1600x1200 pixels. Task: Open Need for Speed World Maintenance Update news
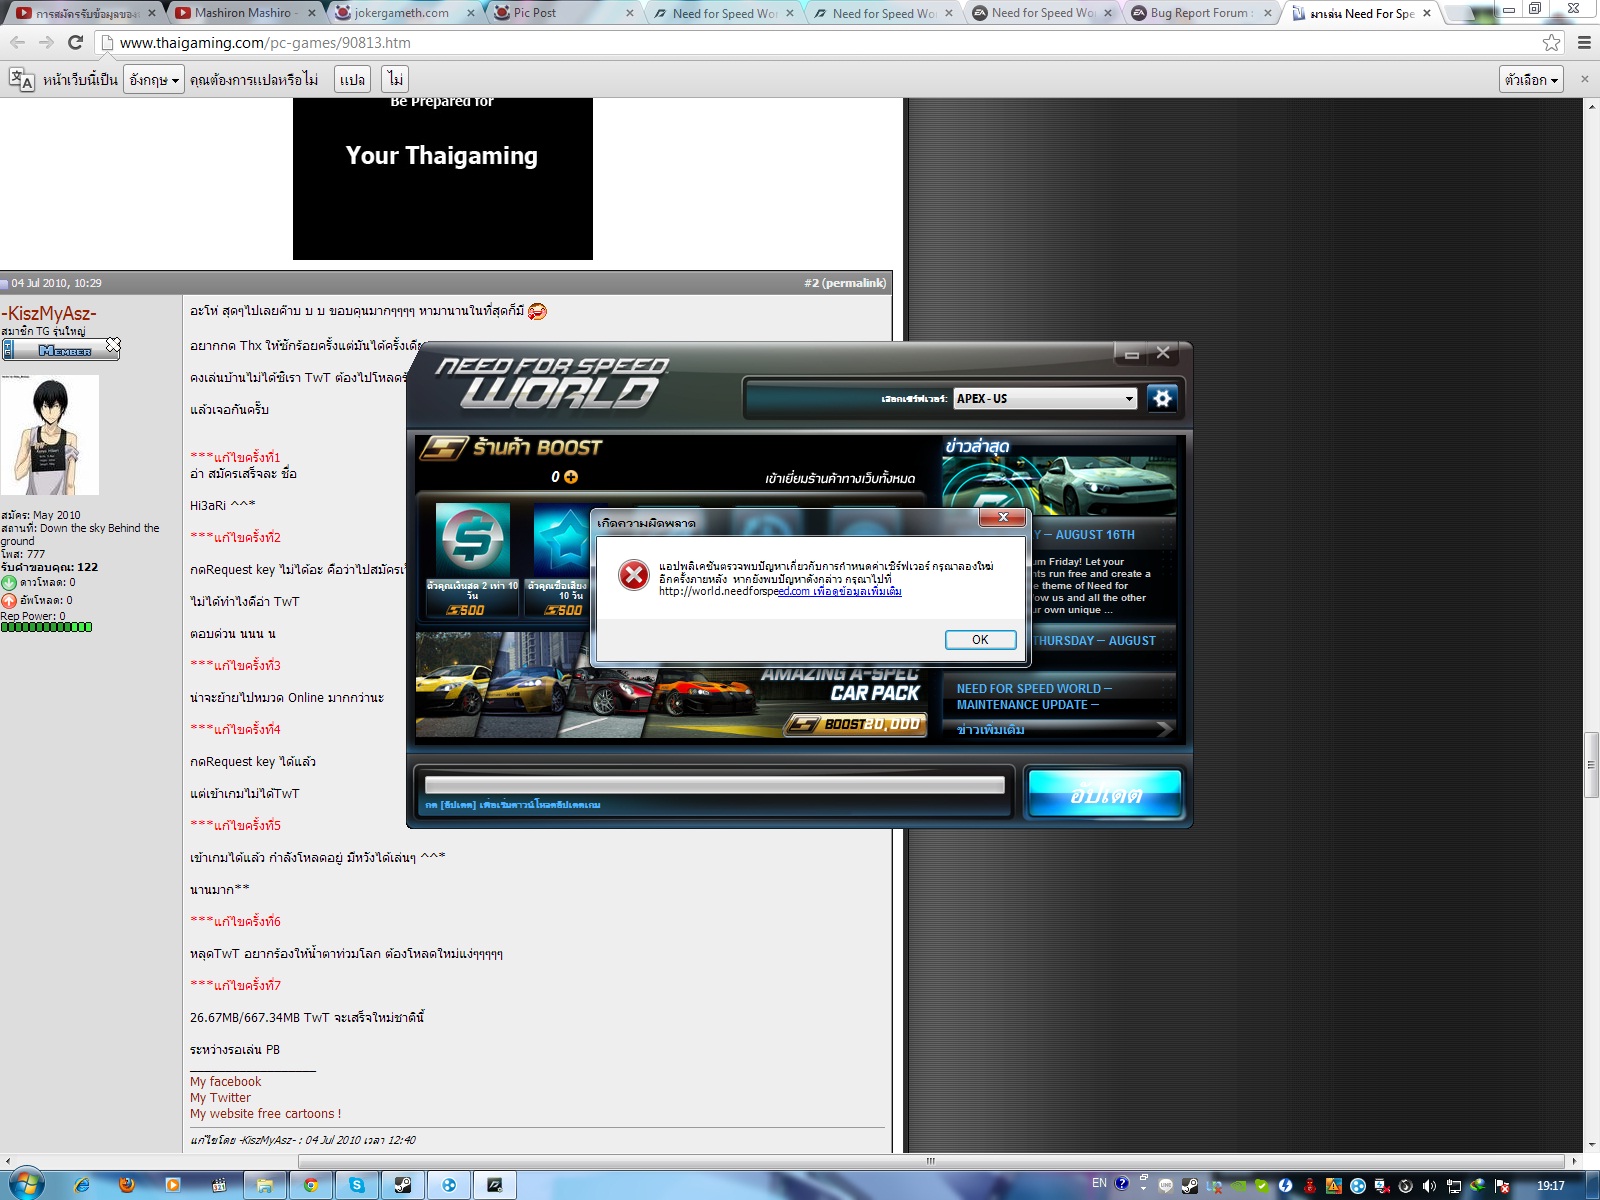pyautogui.click(x=1034, y=697)
